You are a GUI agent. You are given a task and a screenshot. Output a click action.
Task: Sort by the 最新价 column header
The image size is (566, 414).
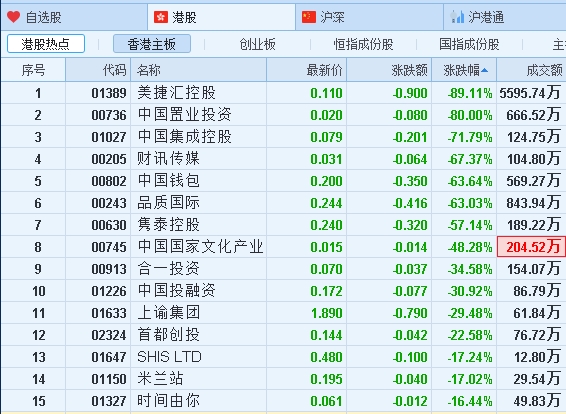[307, 70]
